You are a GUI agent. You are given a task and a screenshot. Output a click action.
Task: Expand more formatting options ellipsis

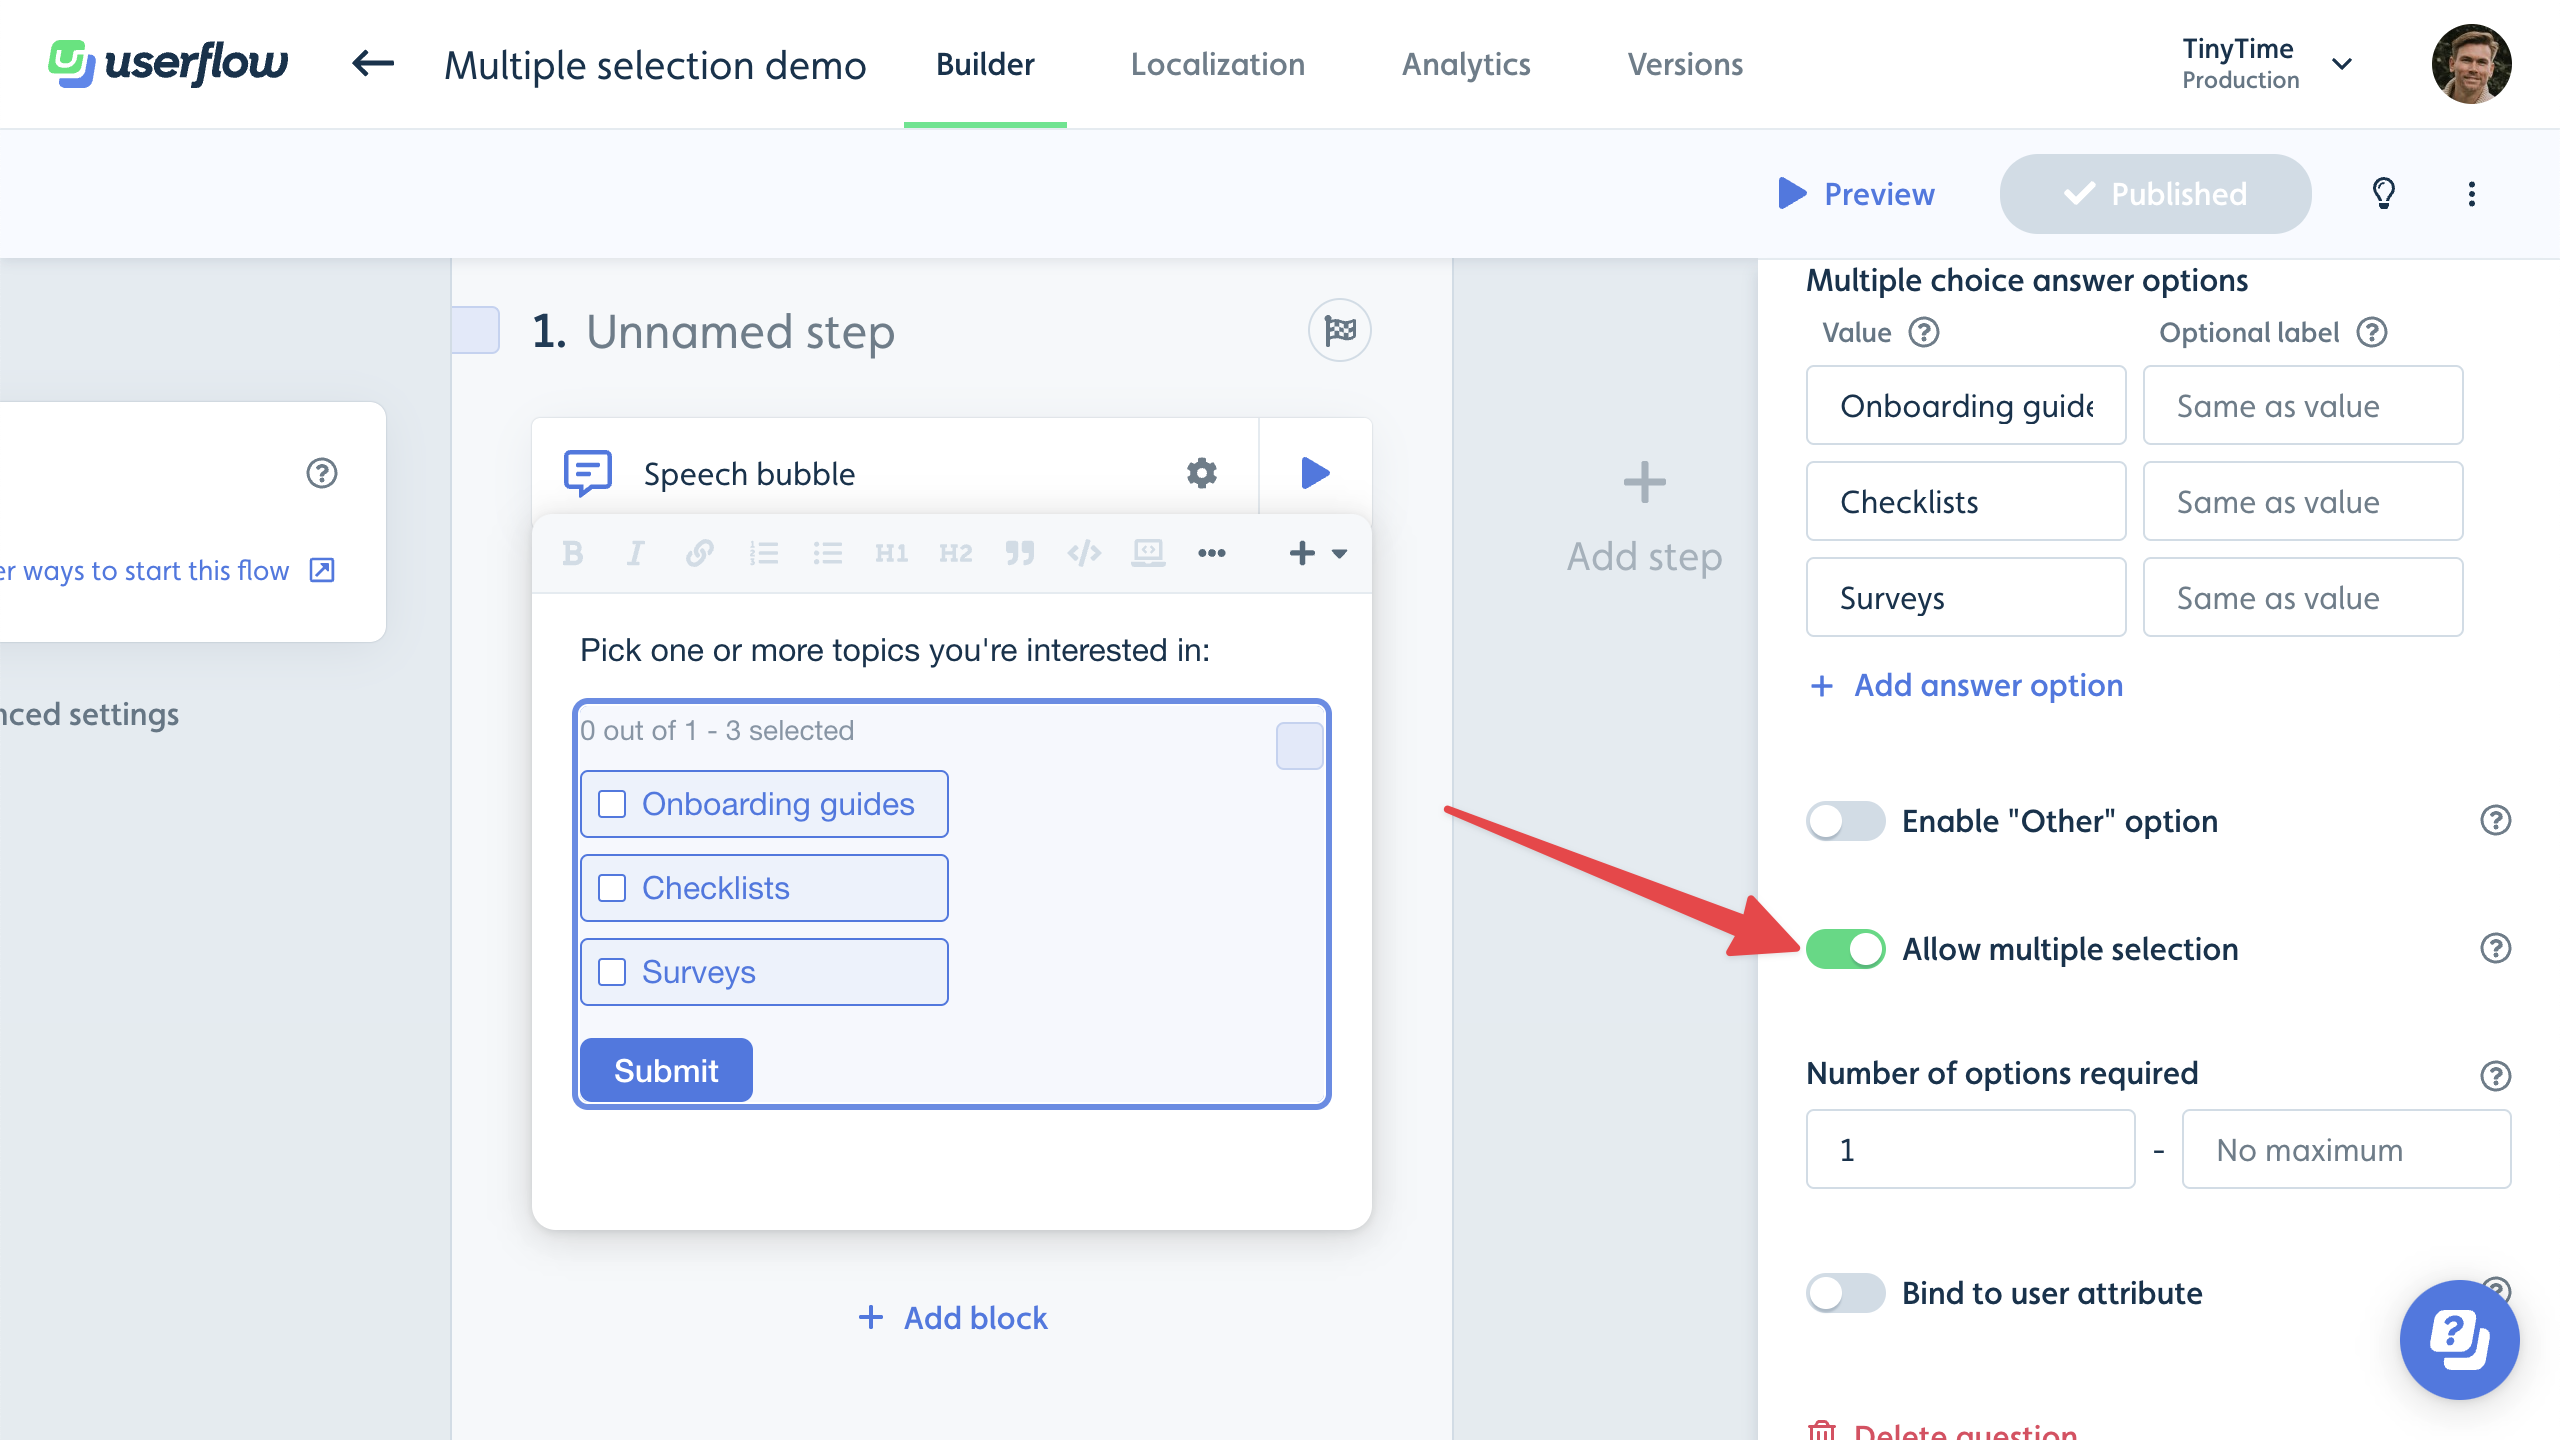click(x=1211, y=553)
